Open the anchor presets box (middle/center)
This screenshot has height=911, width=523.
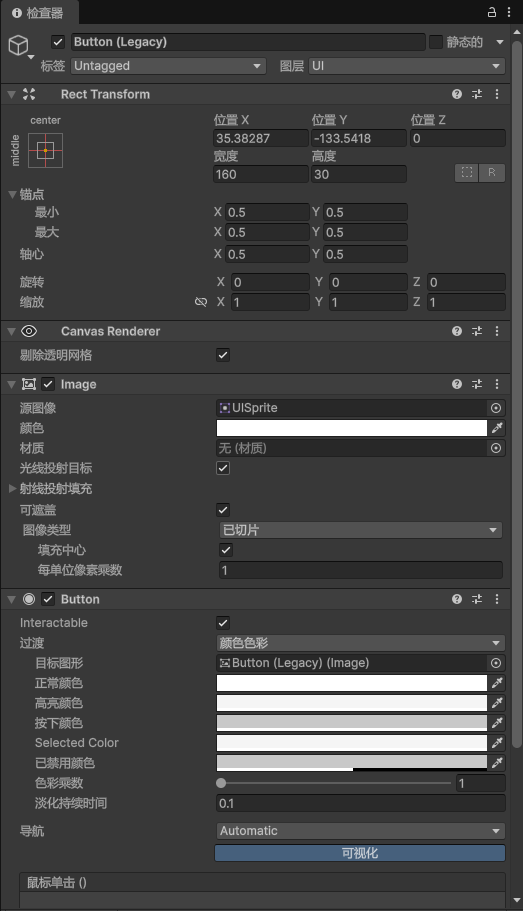pos(45,150)
